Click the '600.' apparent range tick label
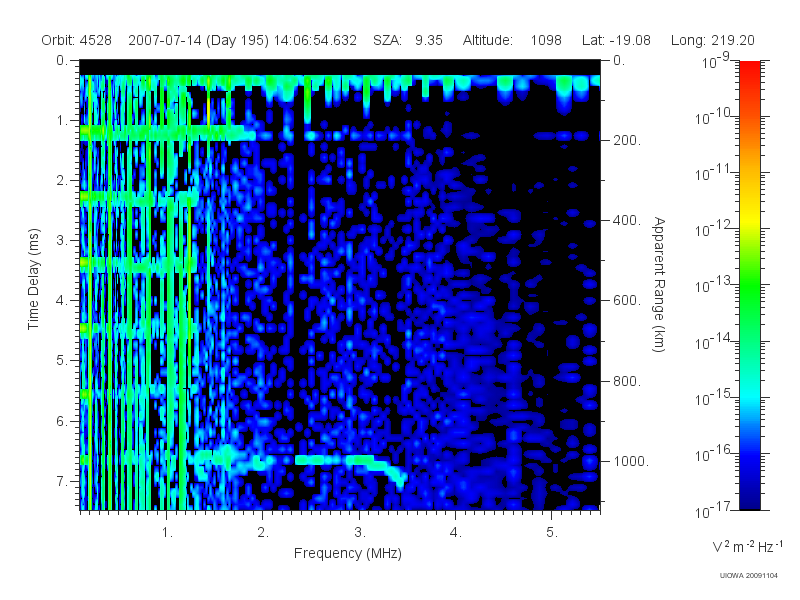 coord(627,301)
